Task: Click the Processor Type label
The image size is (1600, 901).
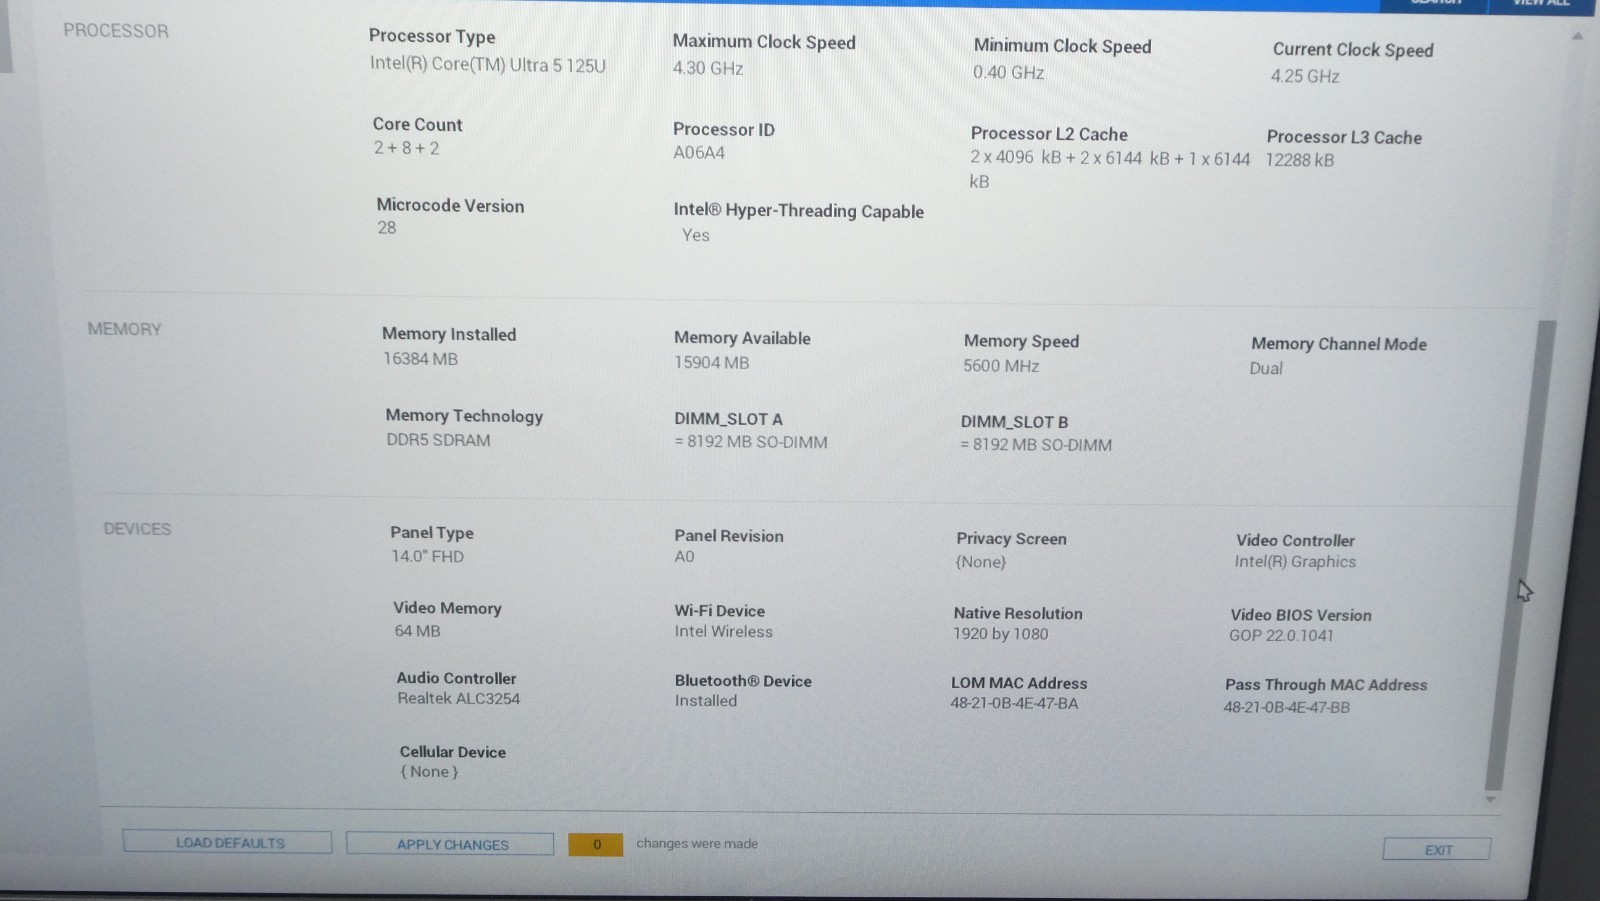Action: point(432,36)
